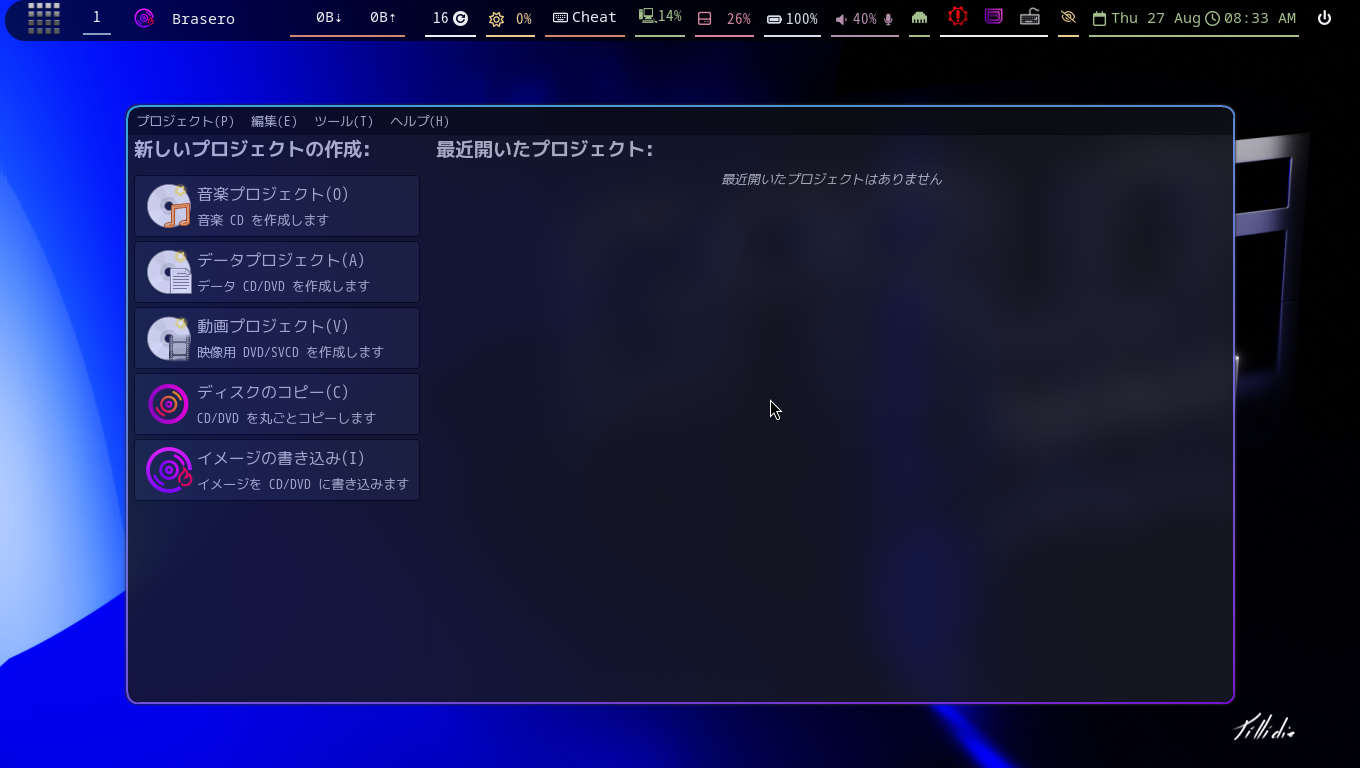Screen dimensions: 1360x768
Task: Open the 編集(E) menu
Action: coord(274,121)
